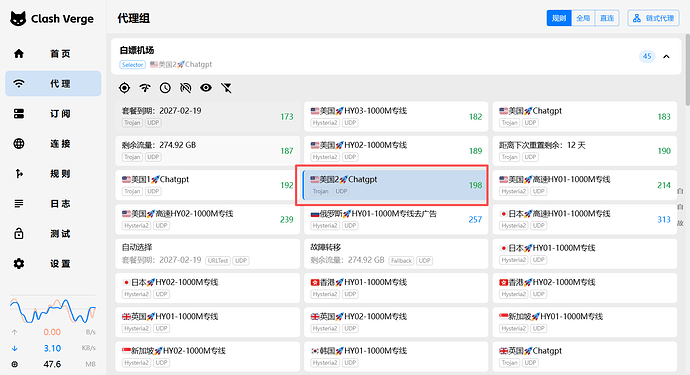Click delay value 257 of 俄罗斯 node
Image resolution: width=690 pixels, height=375 pixels.
[475, 220]
